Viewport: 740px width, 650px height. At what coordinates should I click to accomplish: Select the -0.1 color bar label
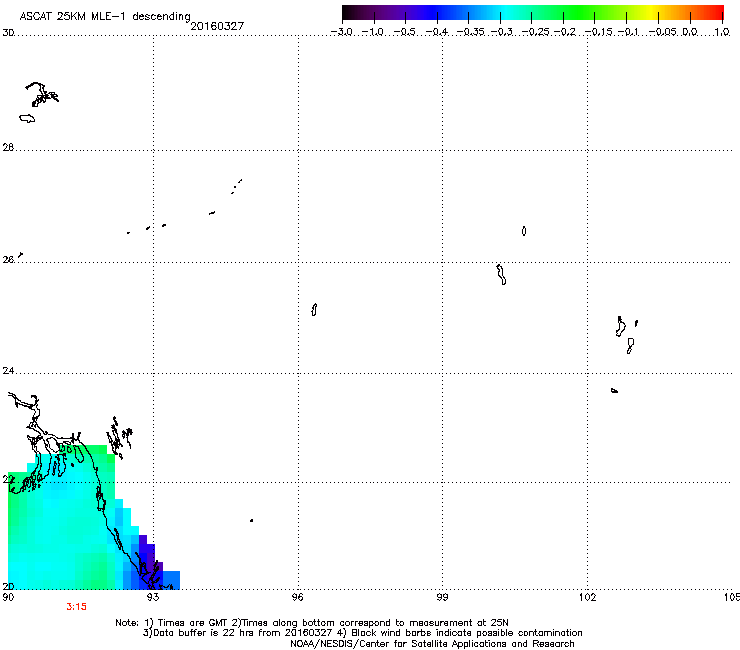tap(628, 32)
